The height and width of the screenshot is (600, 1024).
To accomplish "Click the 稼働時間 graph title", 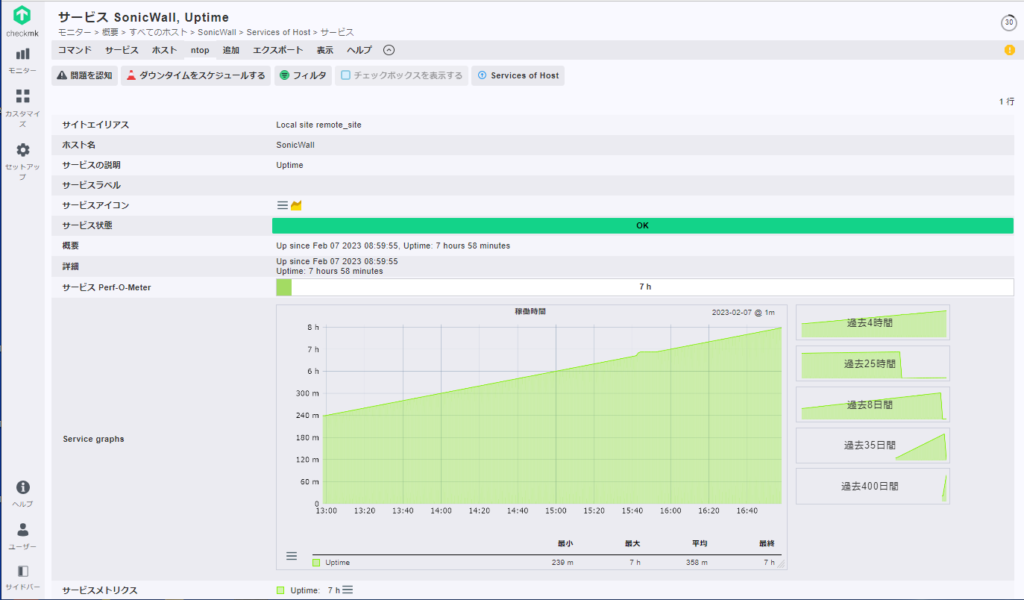I will coord(530,312).
